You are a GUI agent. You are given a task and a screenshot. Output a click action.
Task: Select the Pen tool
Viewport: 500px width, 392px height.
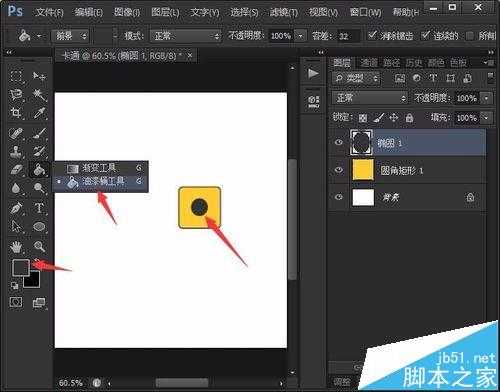pyautogui.click(x=16, y=208)
